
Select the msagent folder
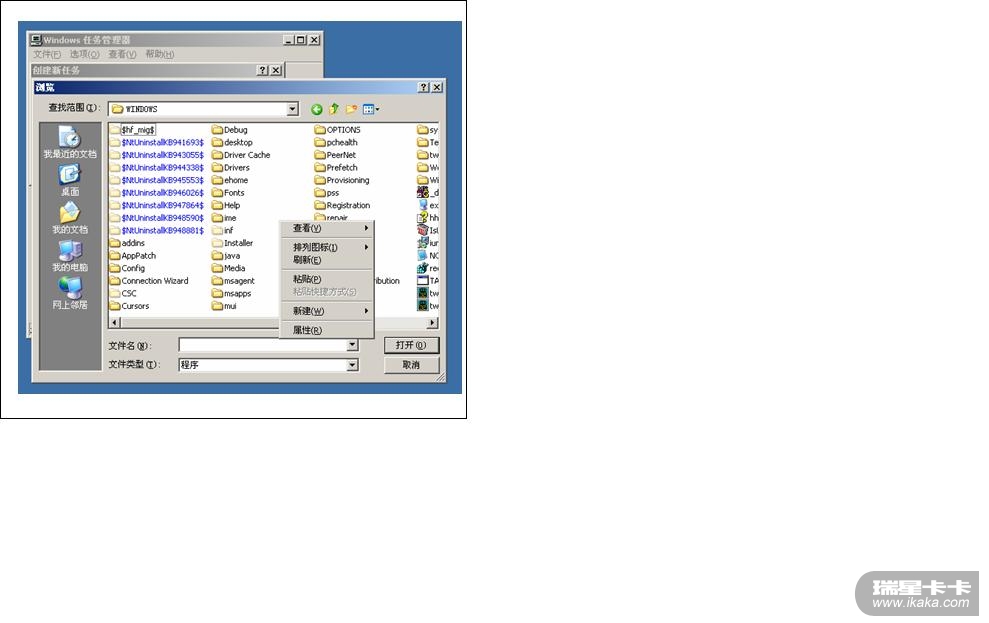[x=233, y=281]
